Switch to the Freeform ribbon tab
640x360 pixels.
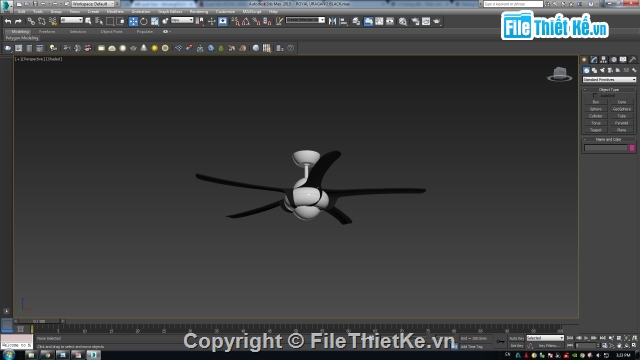47,31
